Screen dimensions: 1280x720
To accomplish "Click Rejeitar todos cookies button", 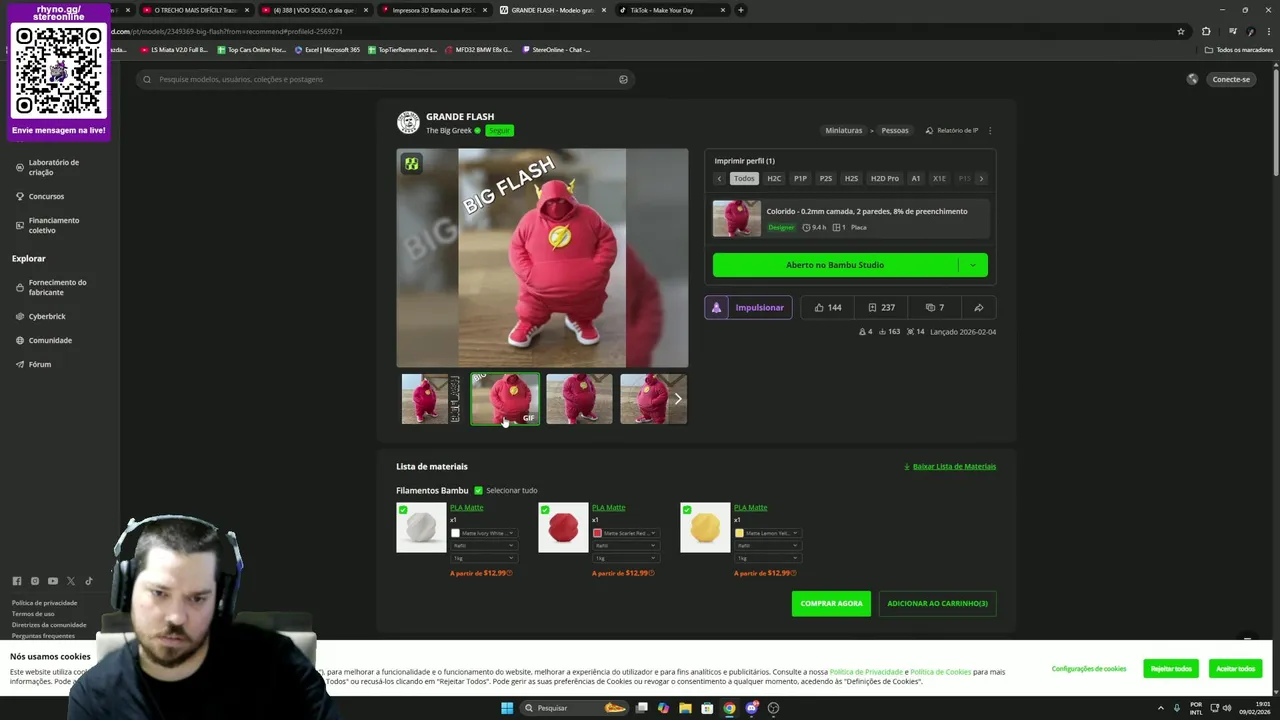I will click(1171, 668).
